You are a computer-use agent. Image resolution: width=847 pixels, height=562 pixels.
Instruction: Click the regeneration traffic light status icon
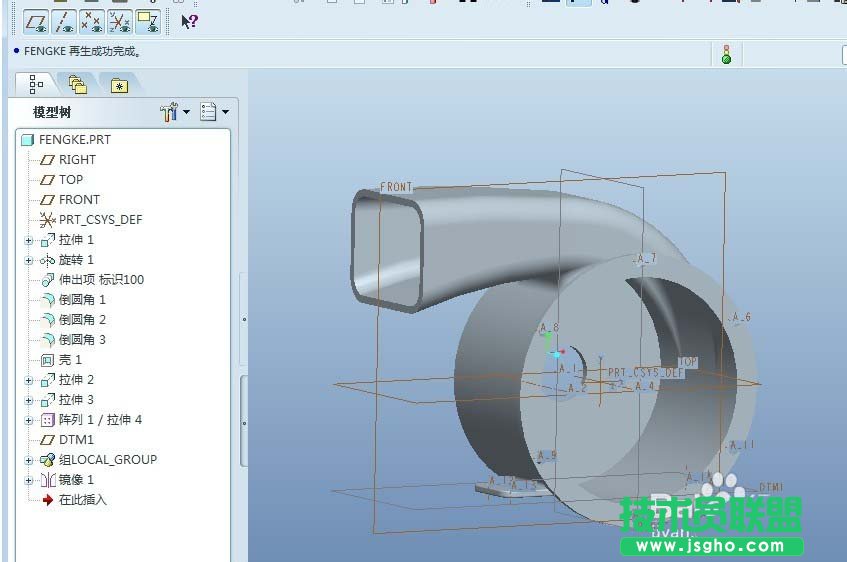(x=727, y=54)
